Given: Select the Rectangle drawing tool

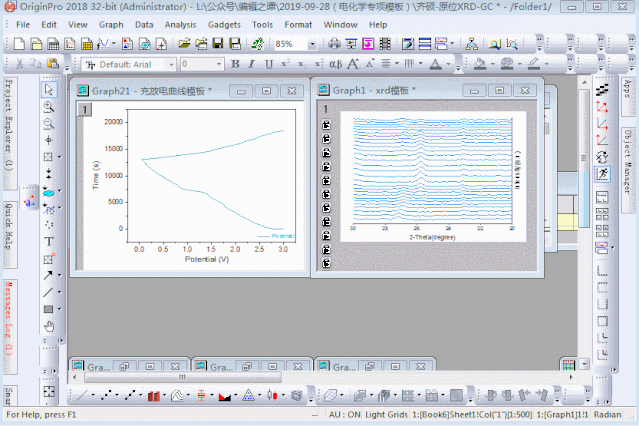Looking at the screenshot, I should coord(48,309).
